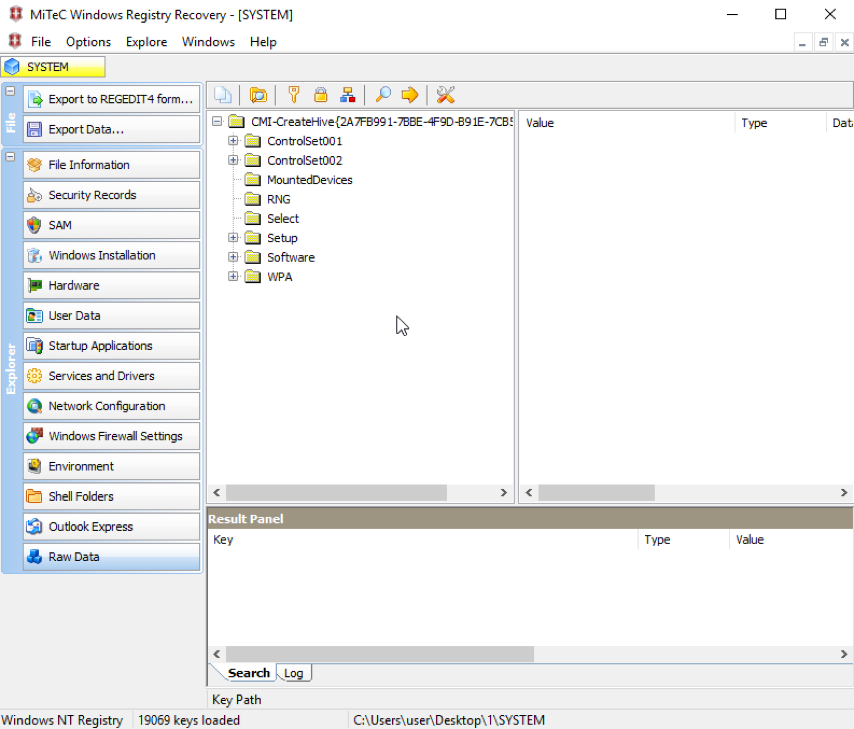Viewport: 854px width, 729px height.
Task: Click the '19069 keys loaded' status text
Action: click(188, 720)
